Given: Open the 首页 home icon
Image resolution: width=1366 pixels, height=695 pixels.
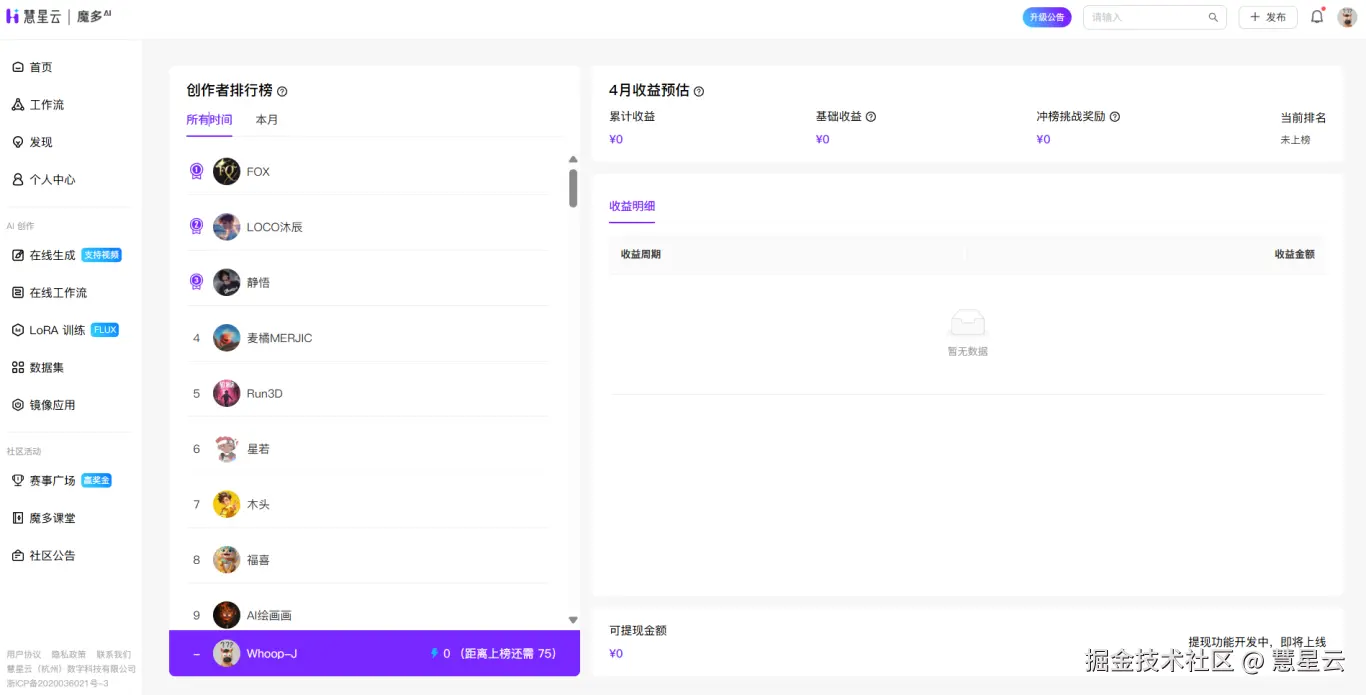Looking at the screenshot, I should 17,67.
